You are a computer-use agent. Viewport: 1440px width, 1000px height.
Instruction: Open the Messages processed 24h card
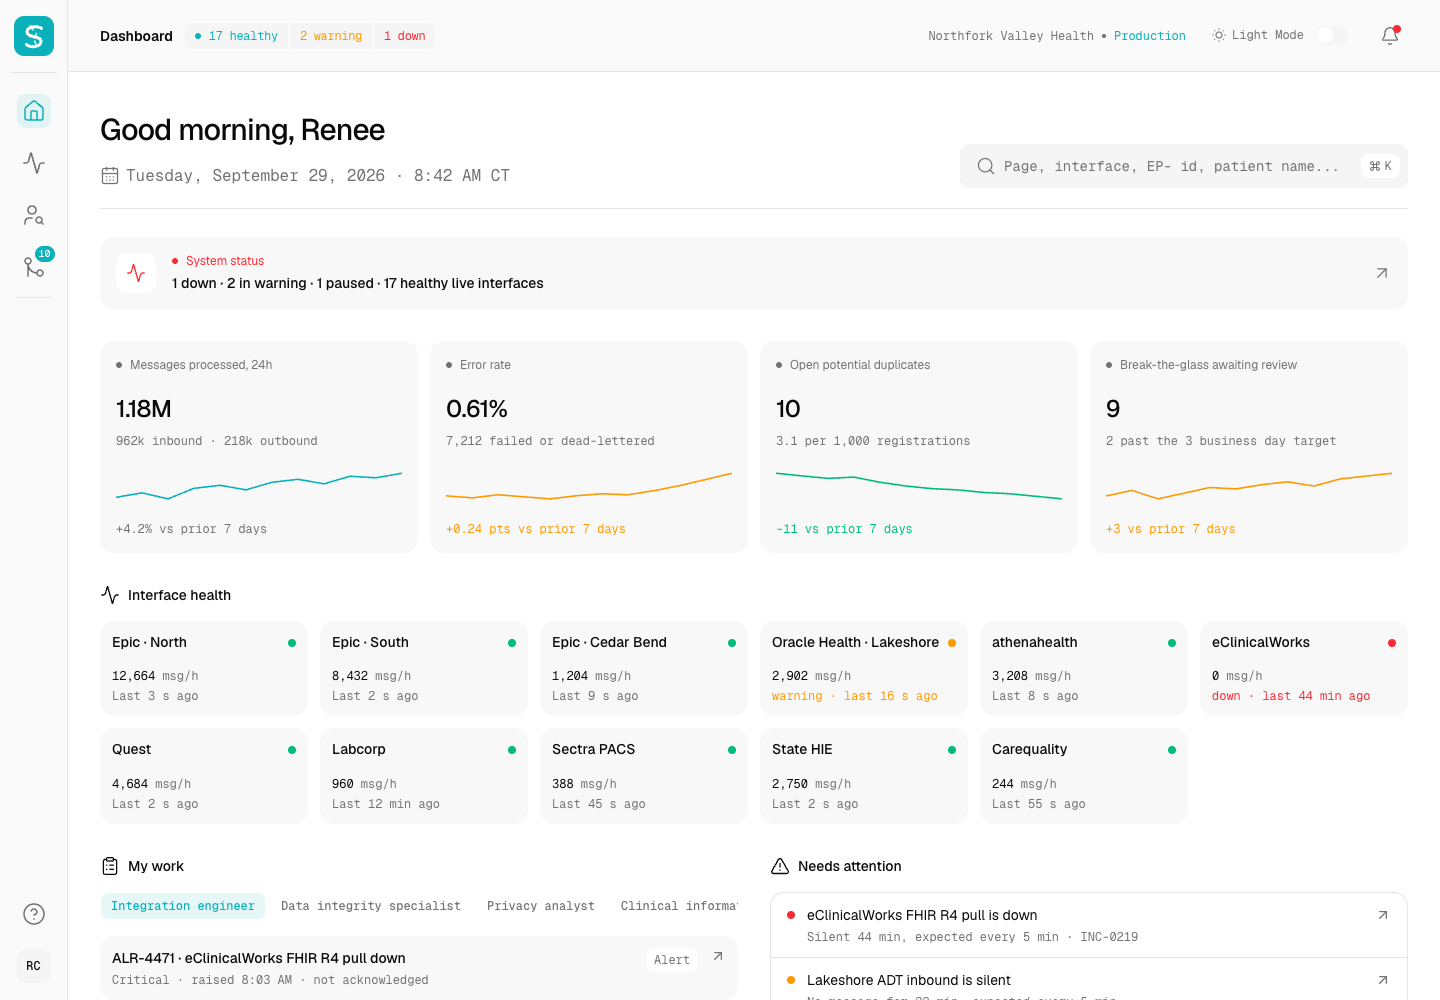pos(259,447)
